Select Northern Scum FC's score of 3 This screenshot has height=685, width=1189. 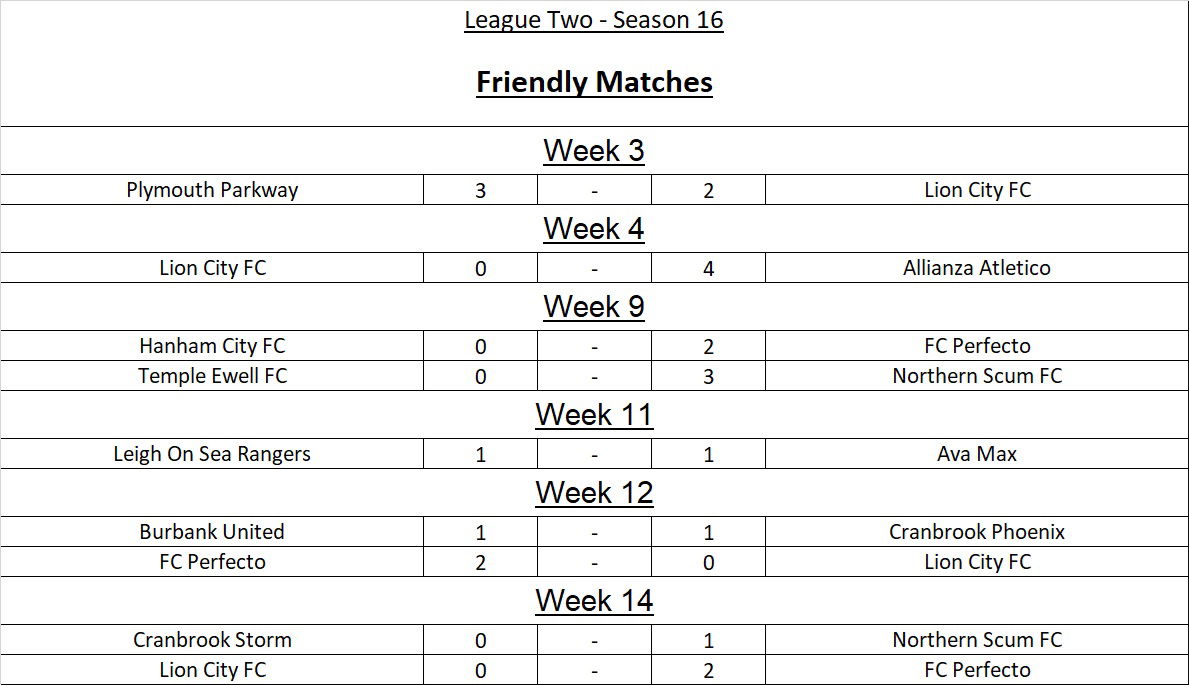(708, 376)
